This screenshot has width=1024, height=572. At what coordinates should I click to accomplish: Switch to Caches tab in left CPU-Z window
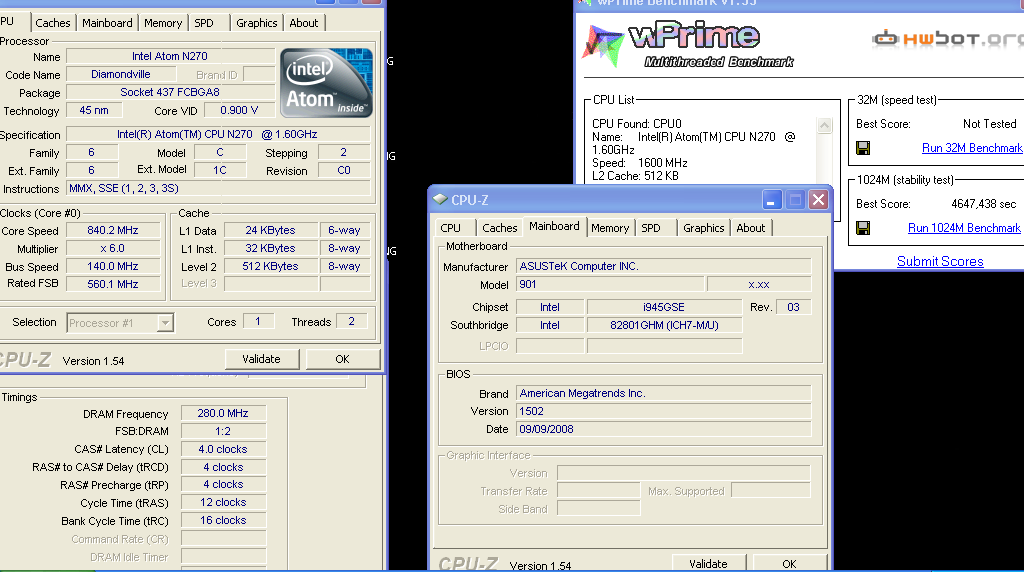point(53,23)
